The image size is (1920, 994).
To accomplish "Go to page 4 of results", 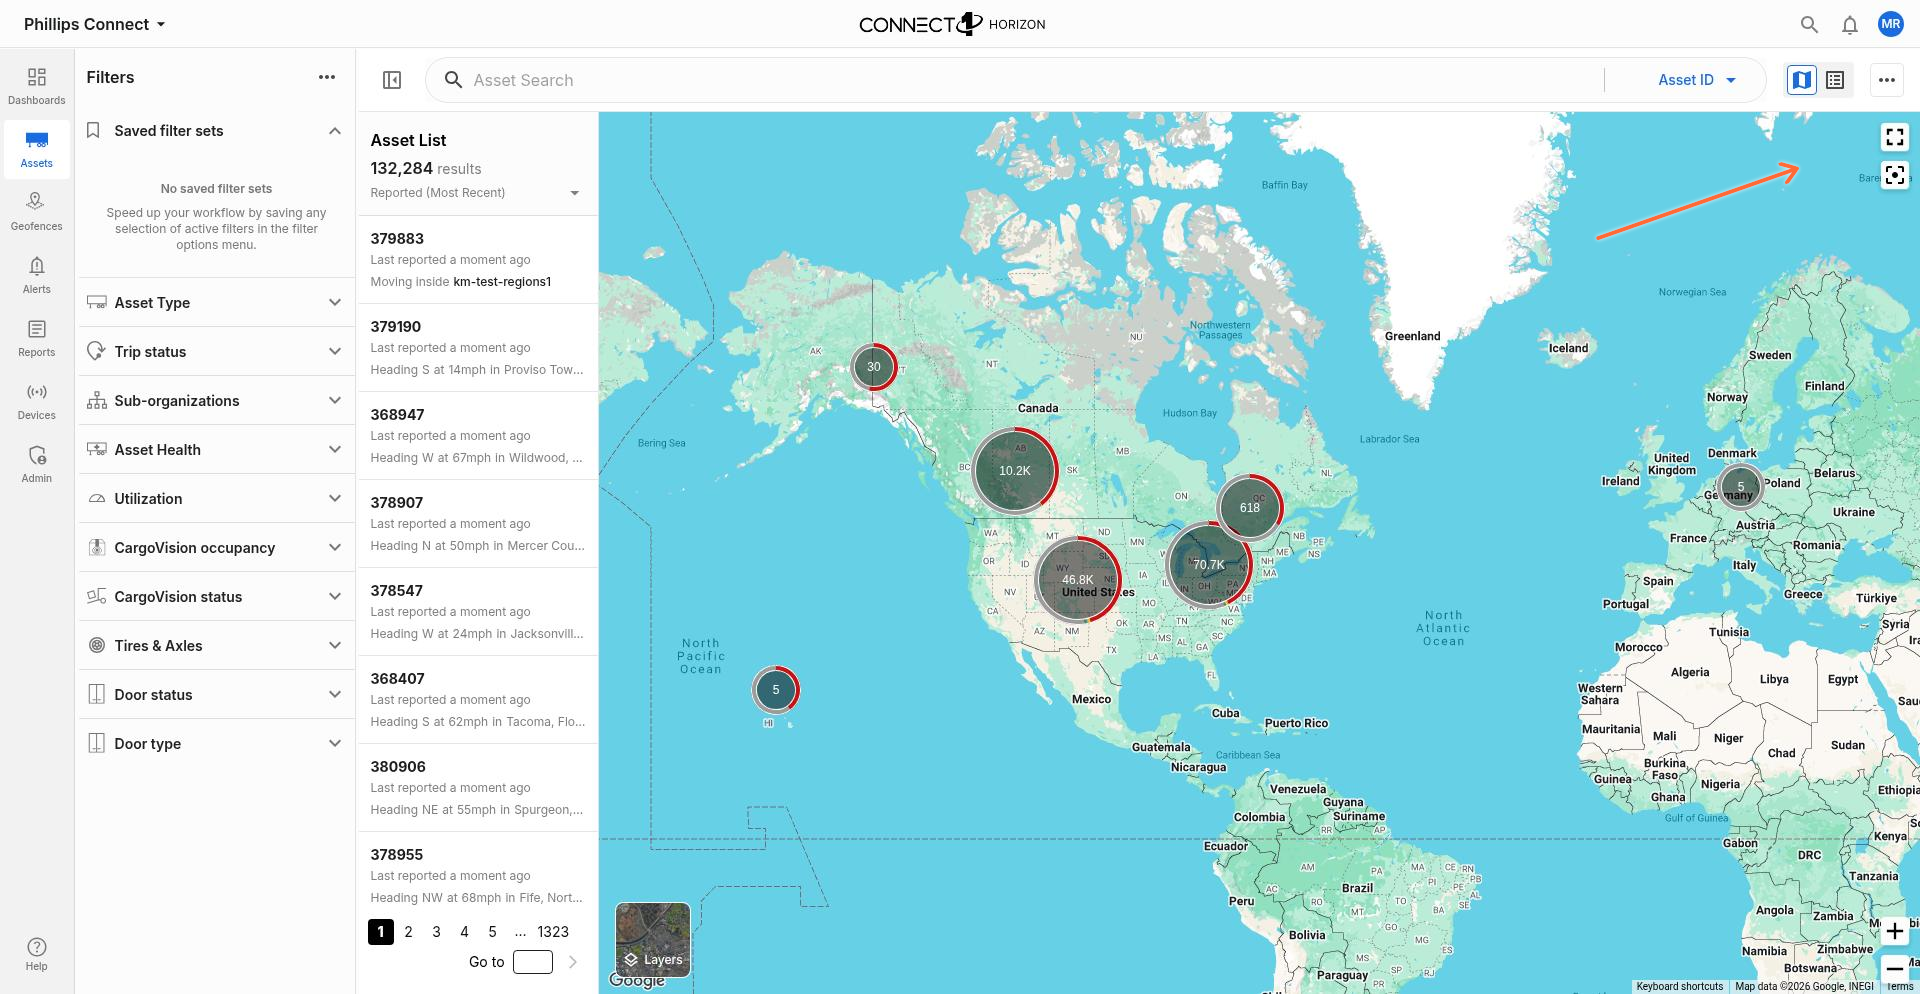I will click(x=464, y=932).
